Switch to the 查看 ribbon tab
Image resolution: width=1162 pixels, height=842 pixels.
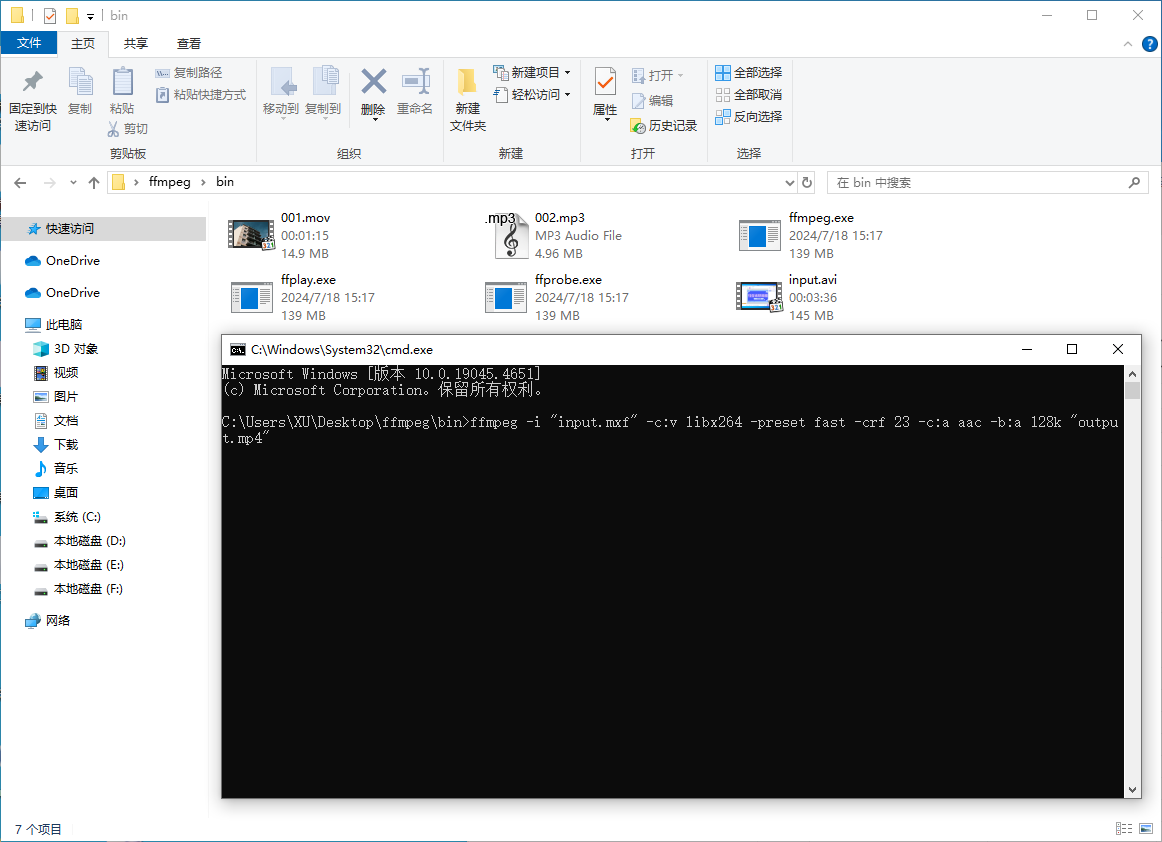(188, 43)
